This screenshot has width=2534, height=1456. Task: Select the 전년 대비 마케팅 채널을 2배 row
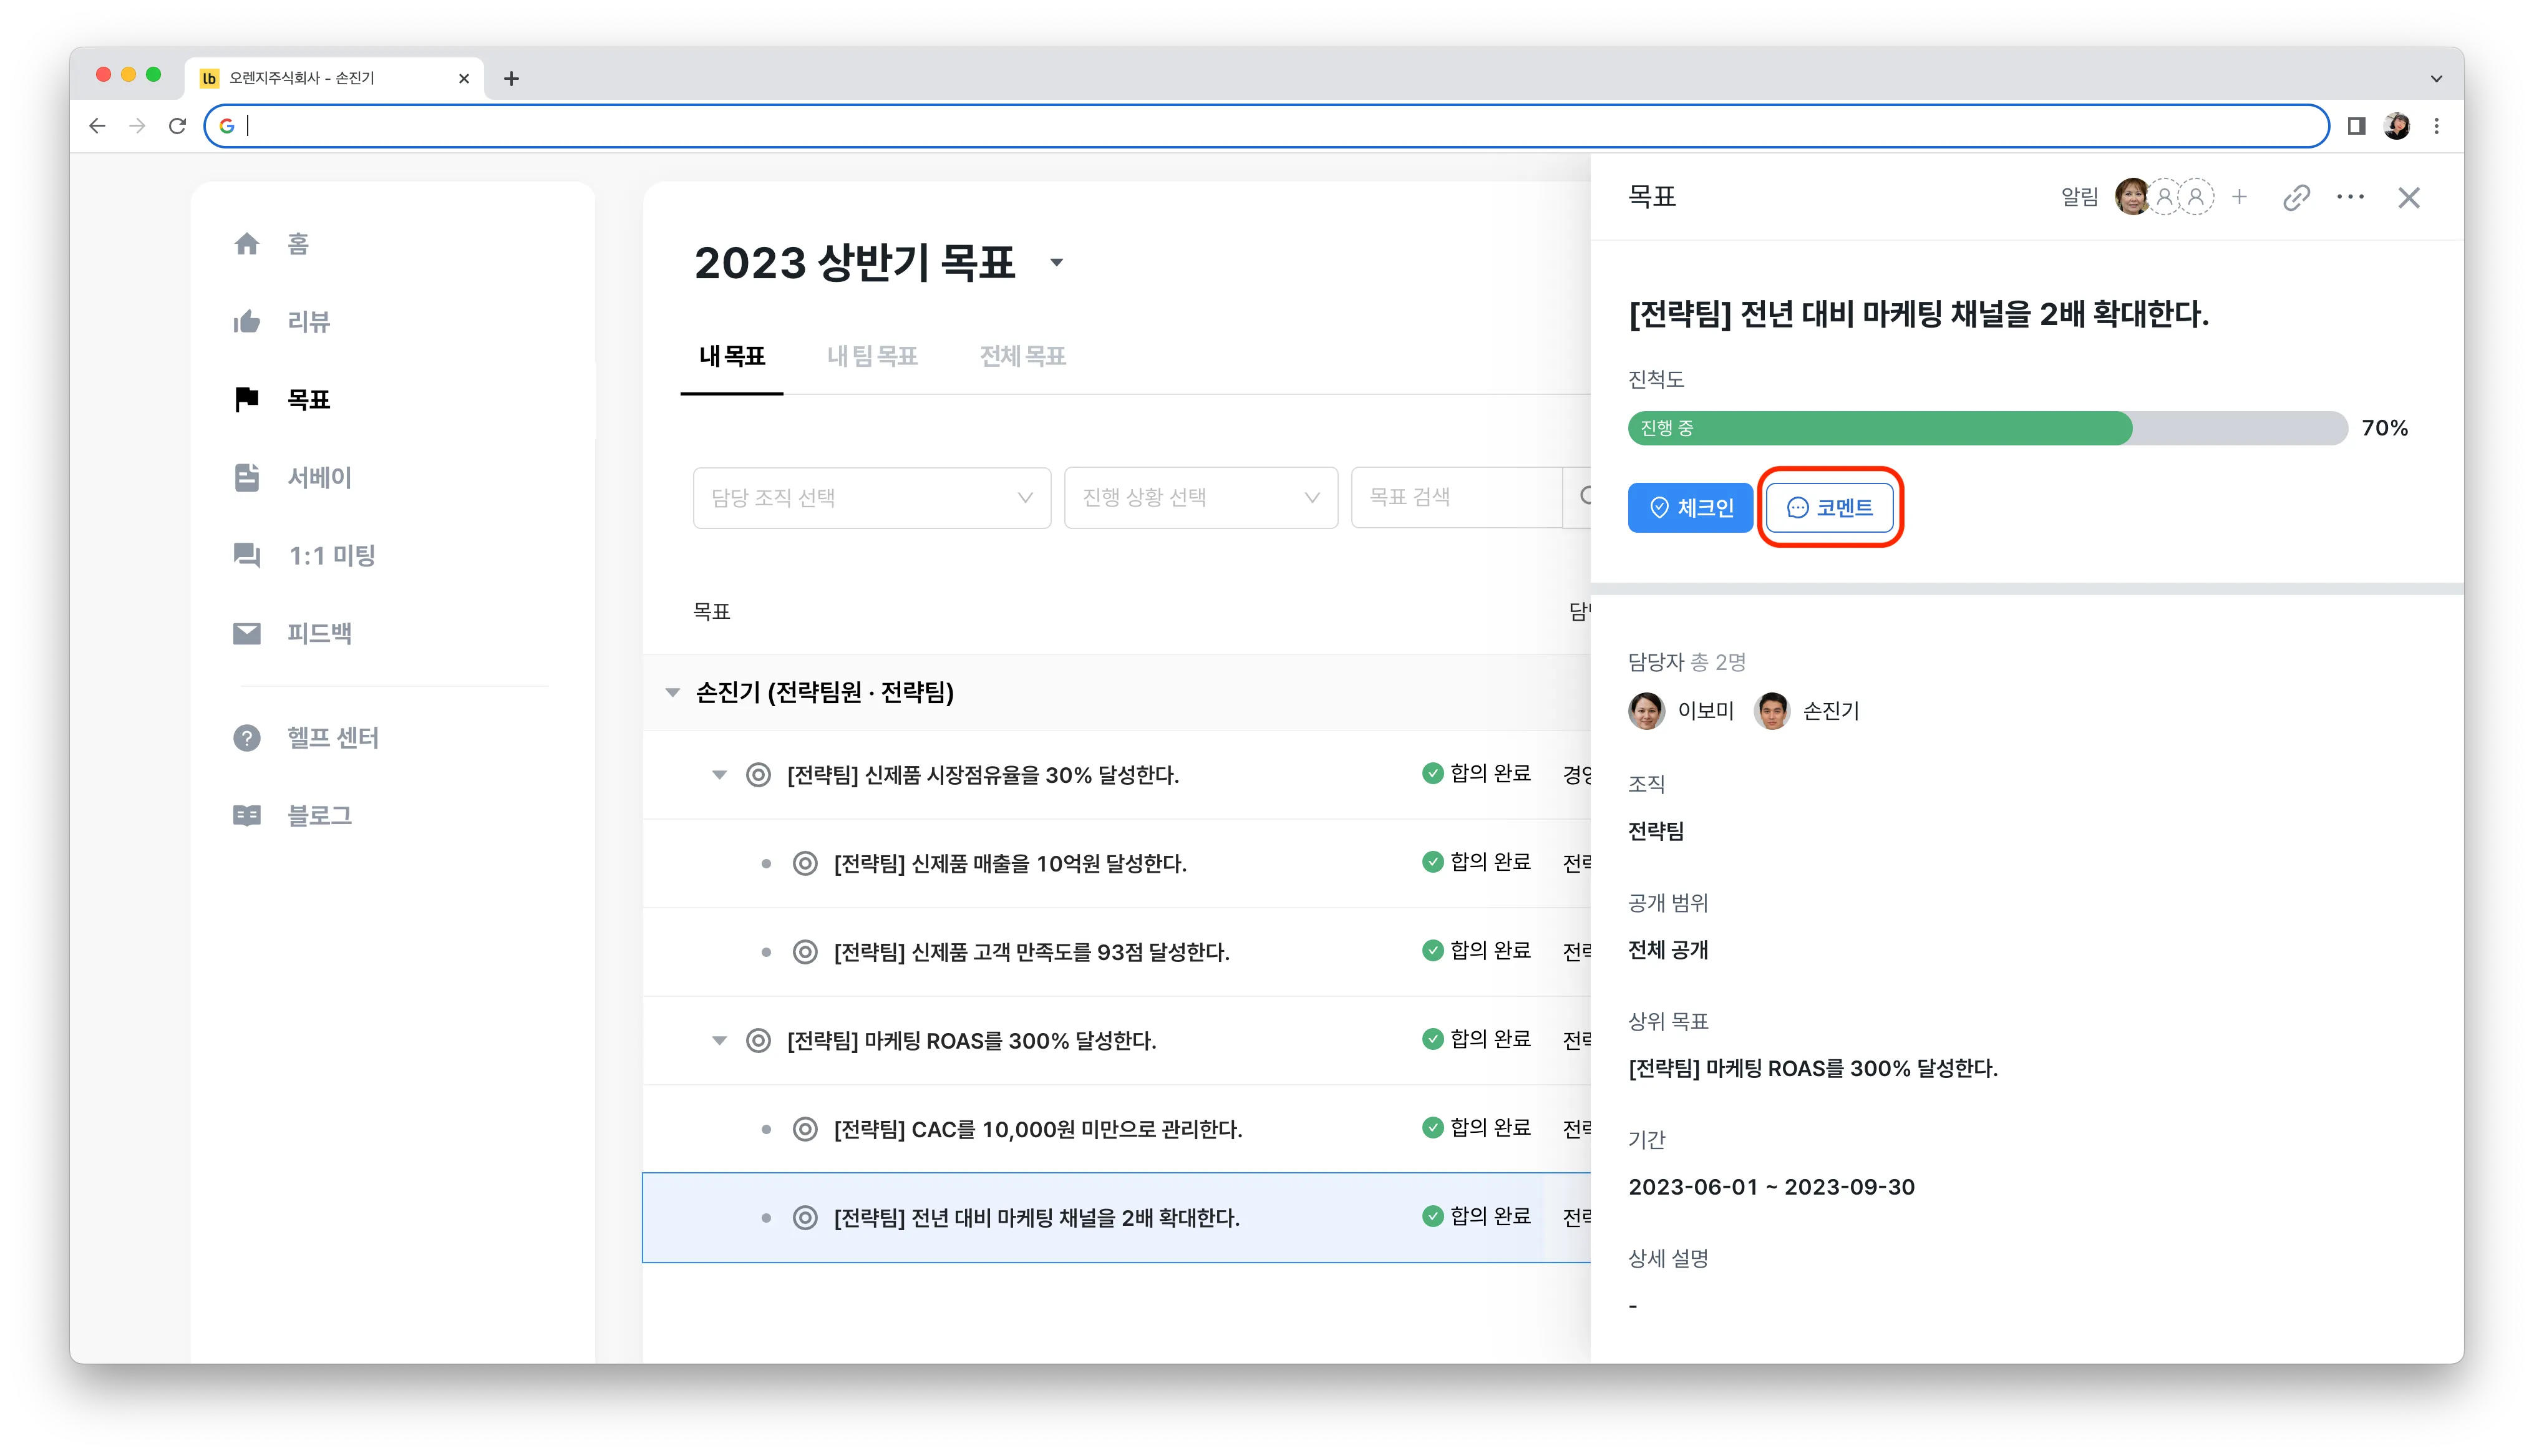1116,1218
